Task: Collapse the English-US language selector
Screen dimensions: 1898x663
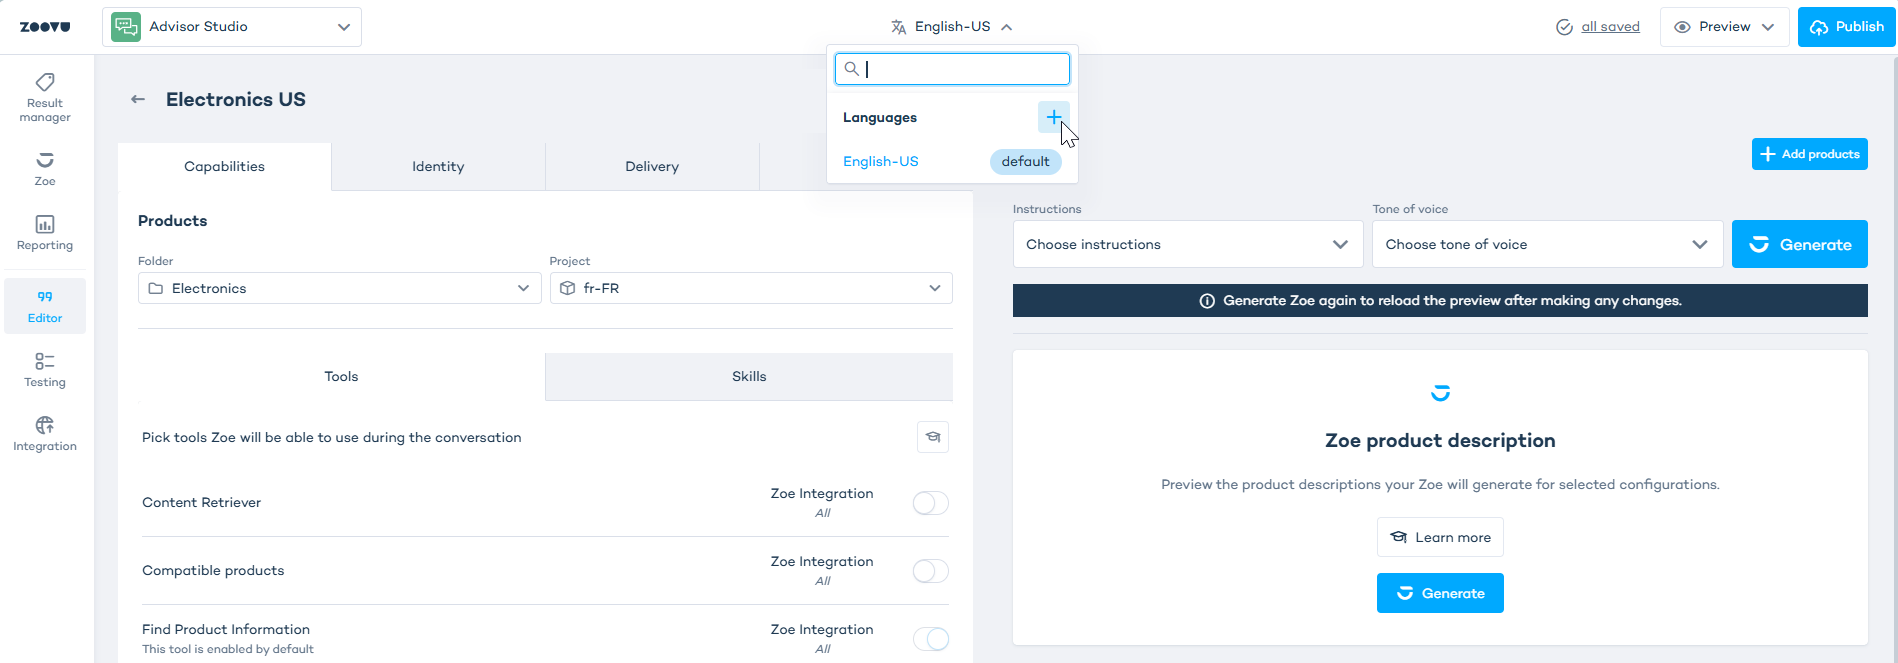Action: click(952, 27)
